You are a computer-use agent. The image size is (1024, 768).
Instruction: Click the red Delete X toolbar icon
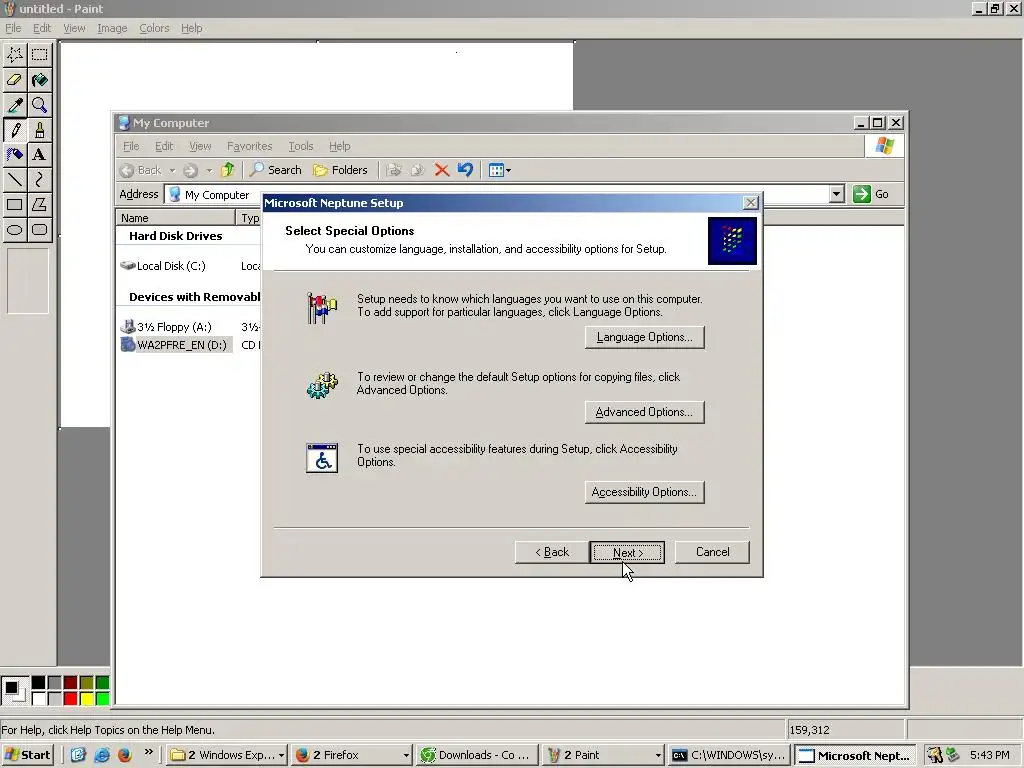point(441,170)
